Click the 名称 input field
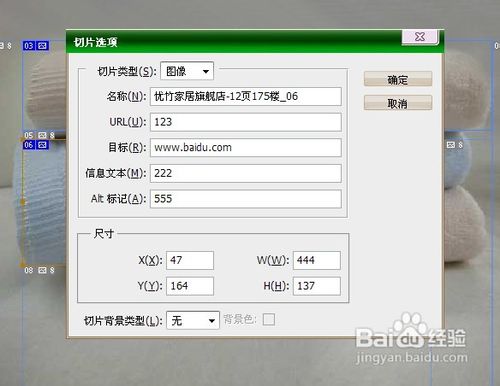This screenshot has width=500, height=386. coord(246,96)
